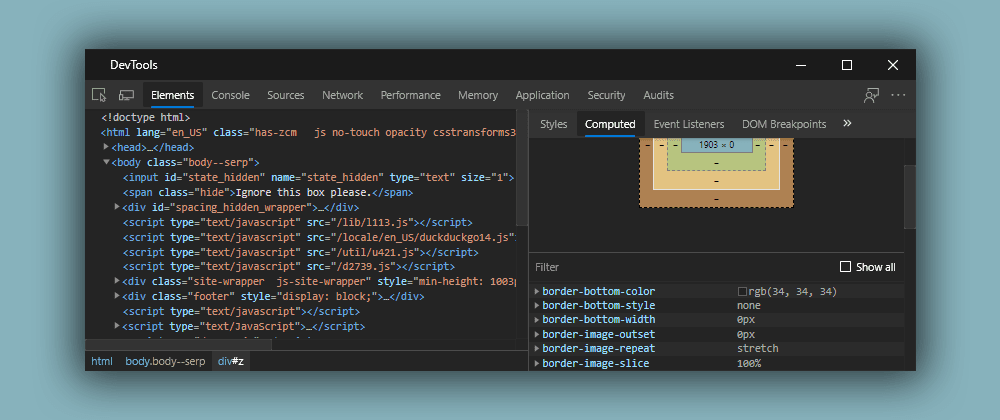
Task: Open the Performance tab
Action: tap(411, 95)
